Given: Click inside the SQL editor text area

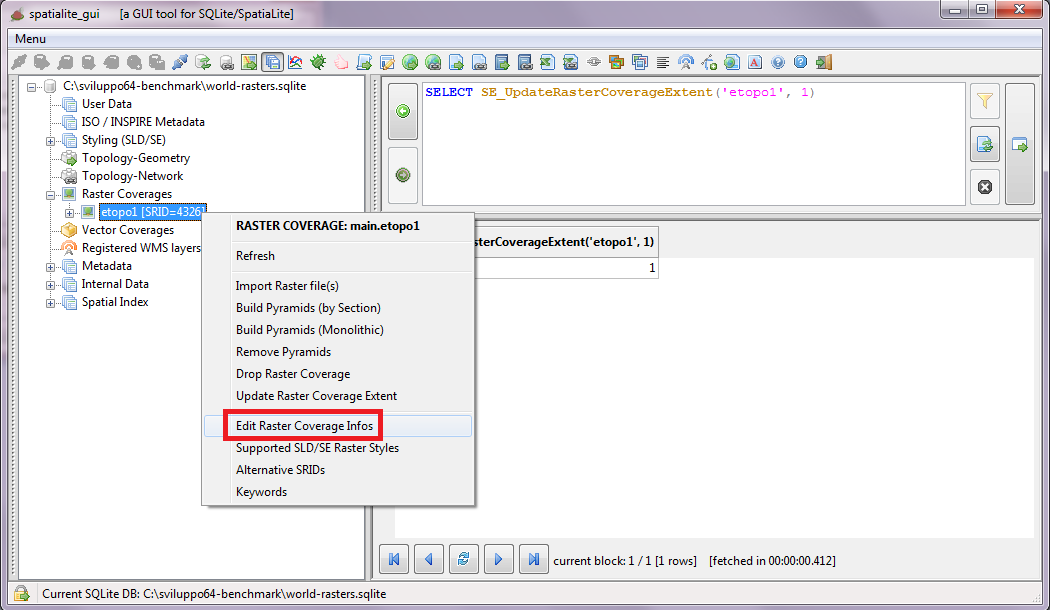Looking at the screenshot, I should coord(693,144).
